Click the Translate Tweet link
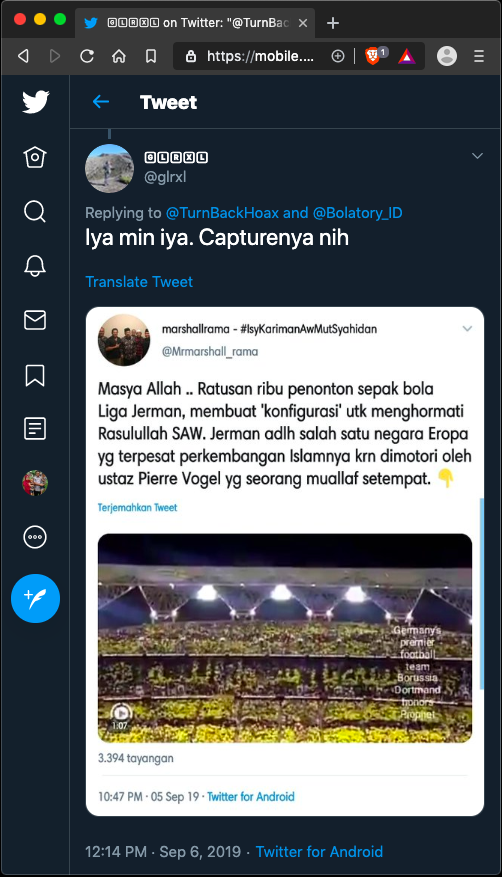502x877 pixels. [139, 281]
